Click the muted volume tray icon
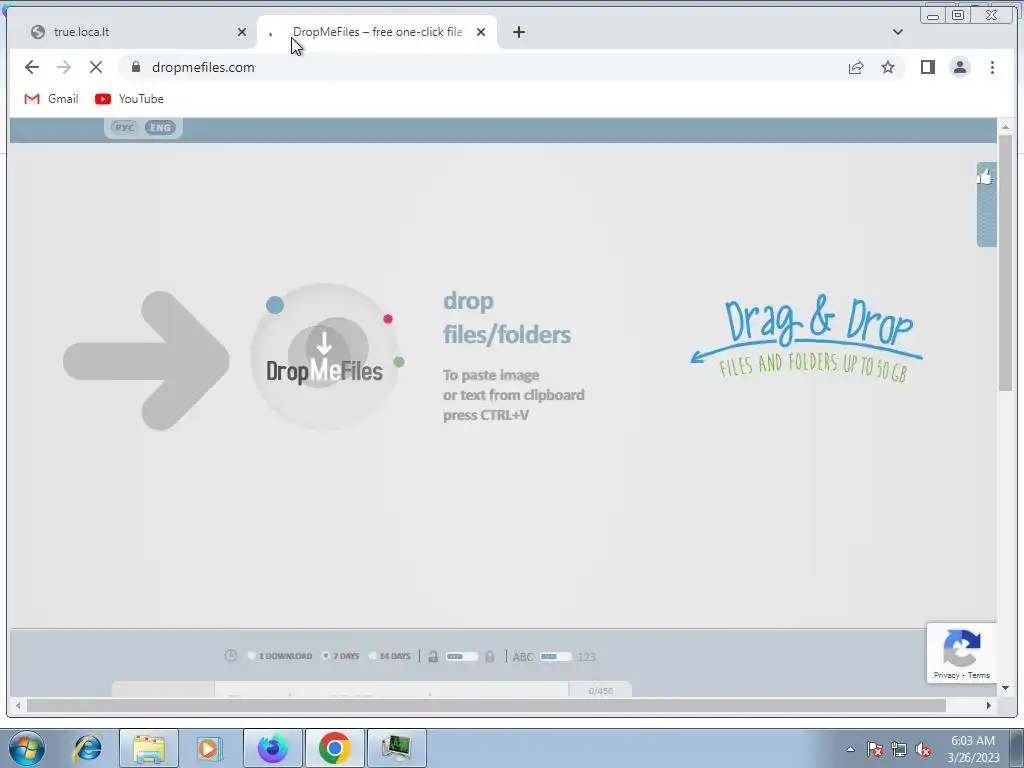The height and width of the screenshot is (768, 1024). click(x=923, y=749)
